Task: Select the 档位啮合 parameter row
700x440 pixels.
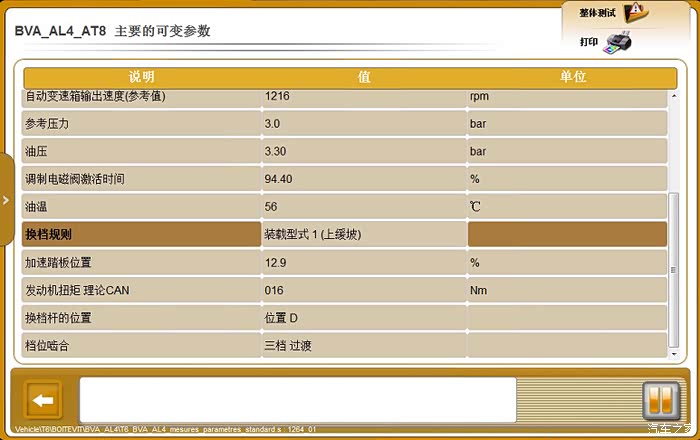Action: [x=141, y=345]
